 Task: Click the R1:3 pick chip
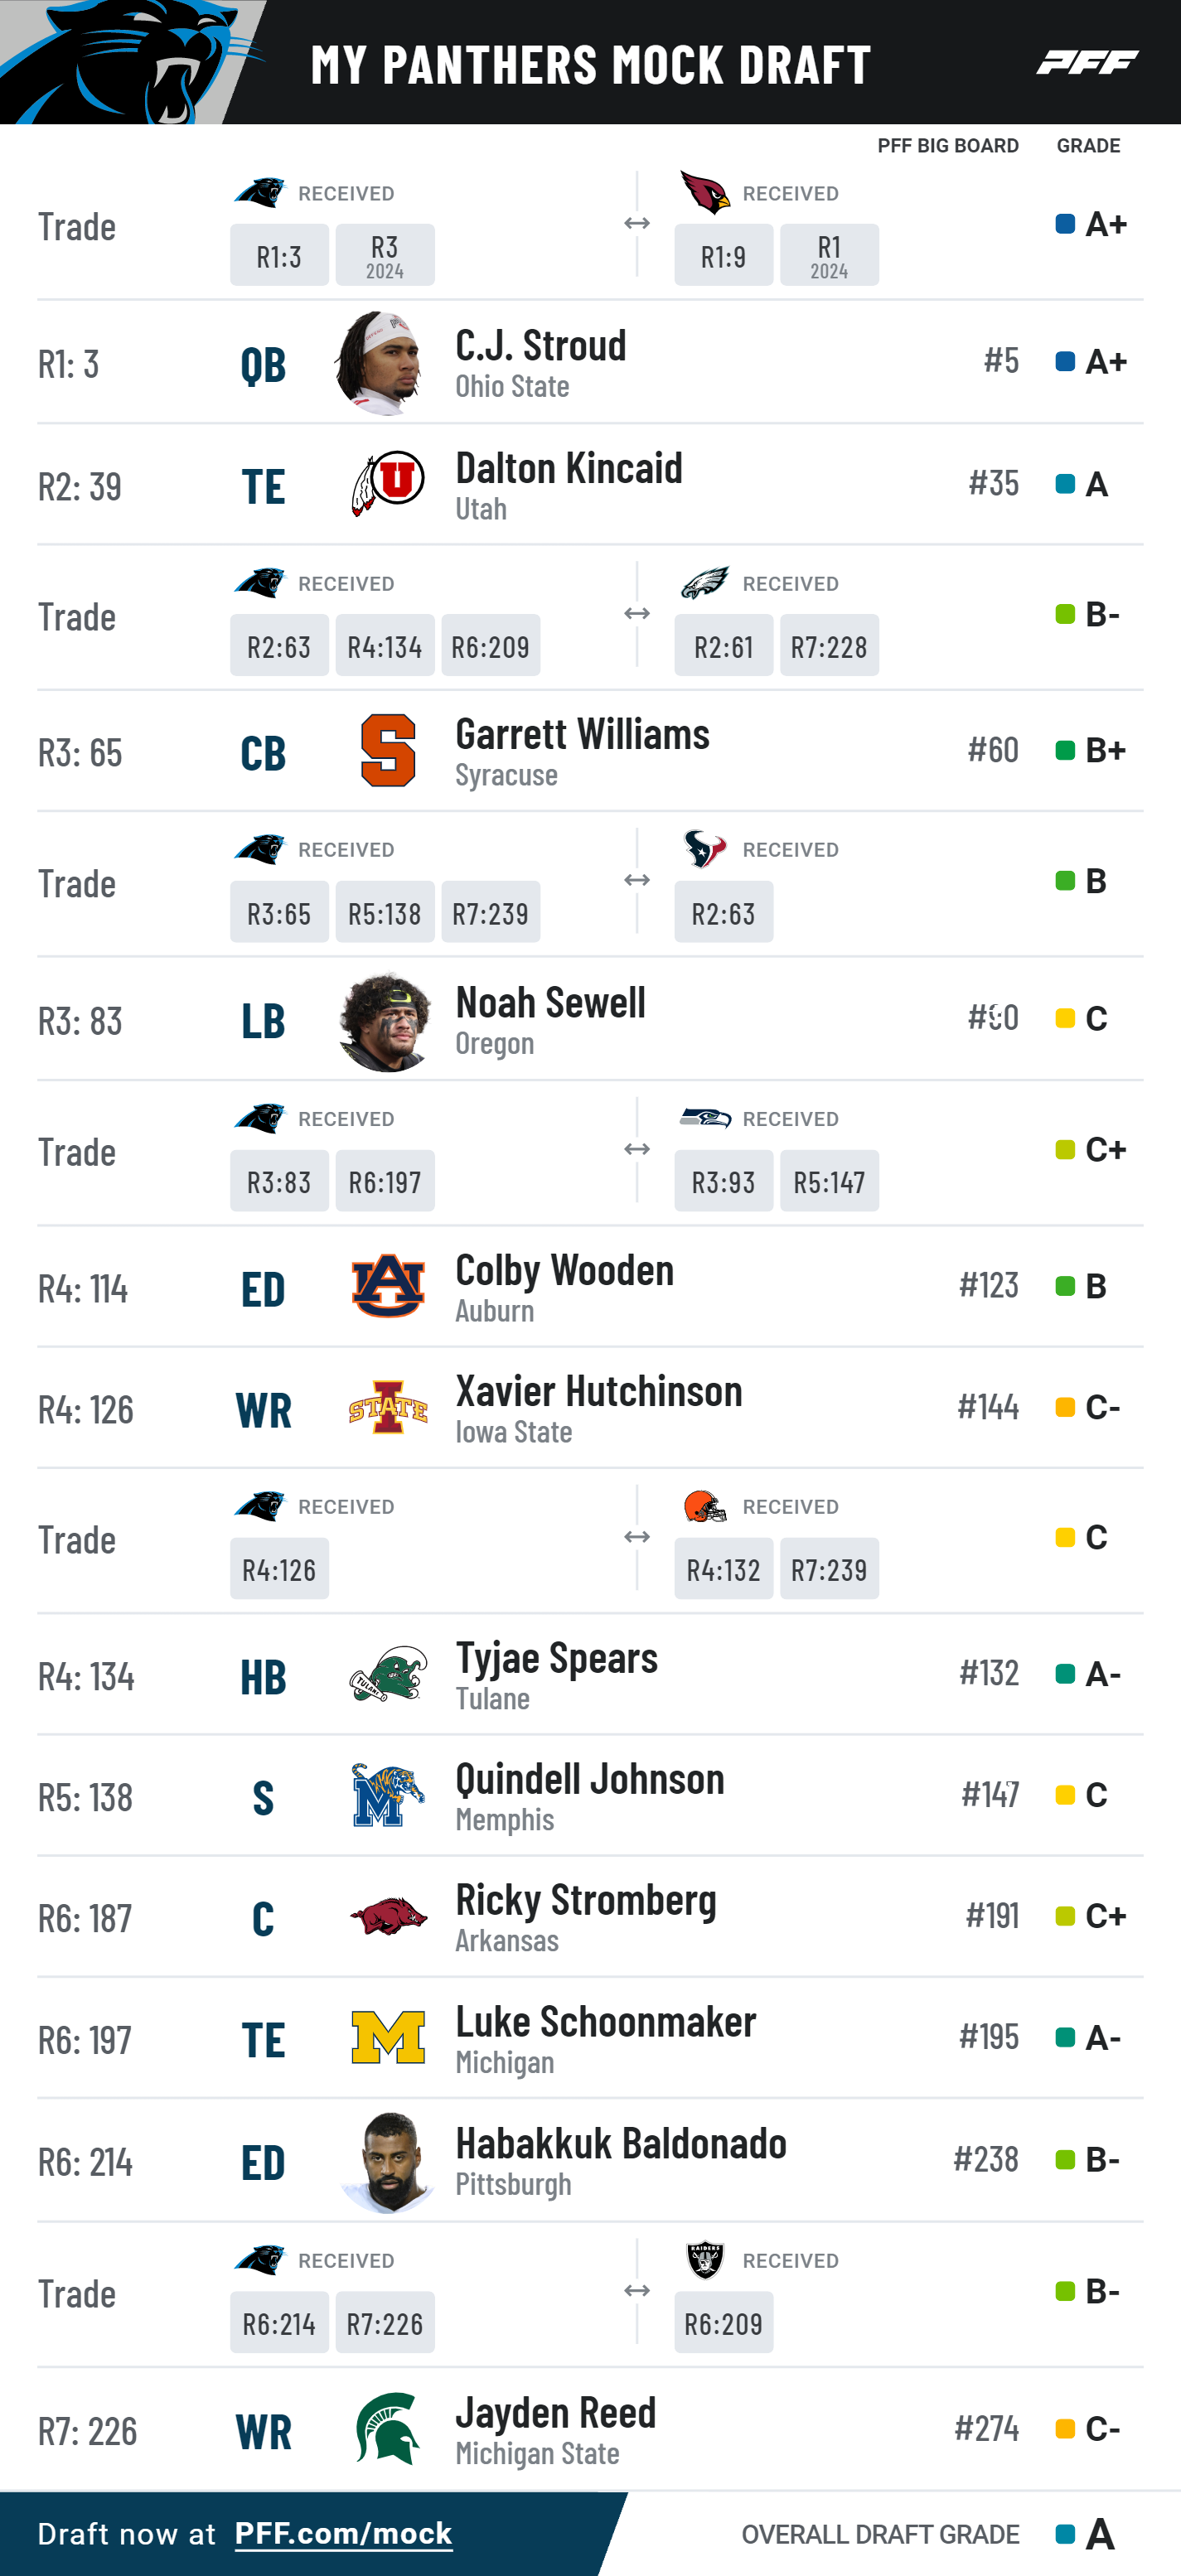(x=279, y=255)
